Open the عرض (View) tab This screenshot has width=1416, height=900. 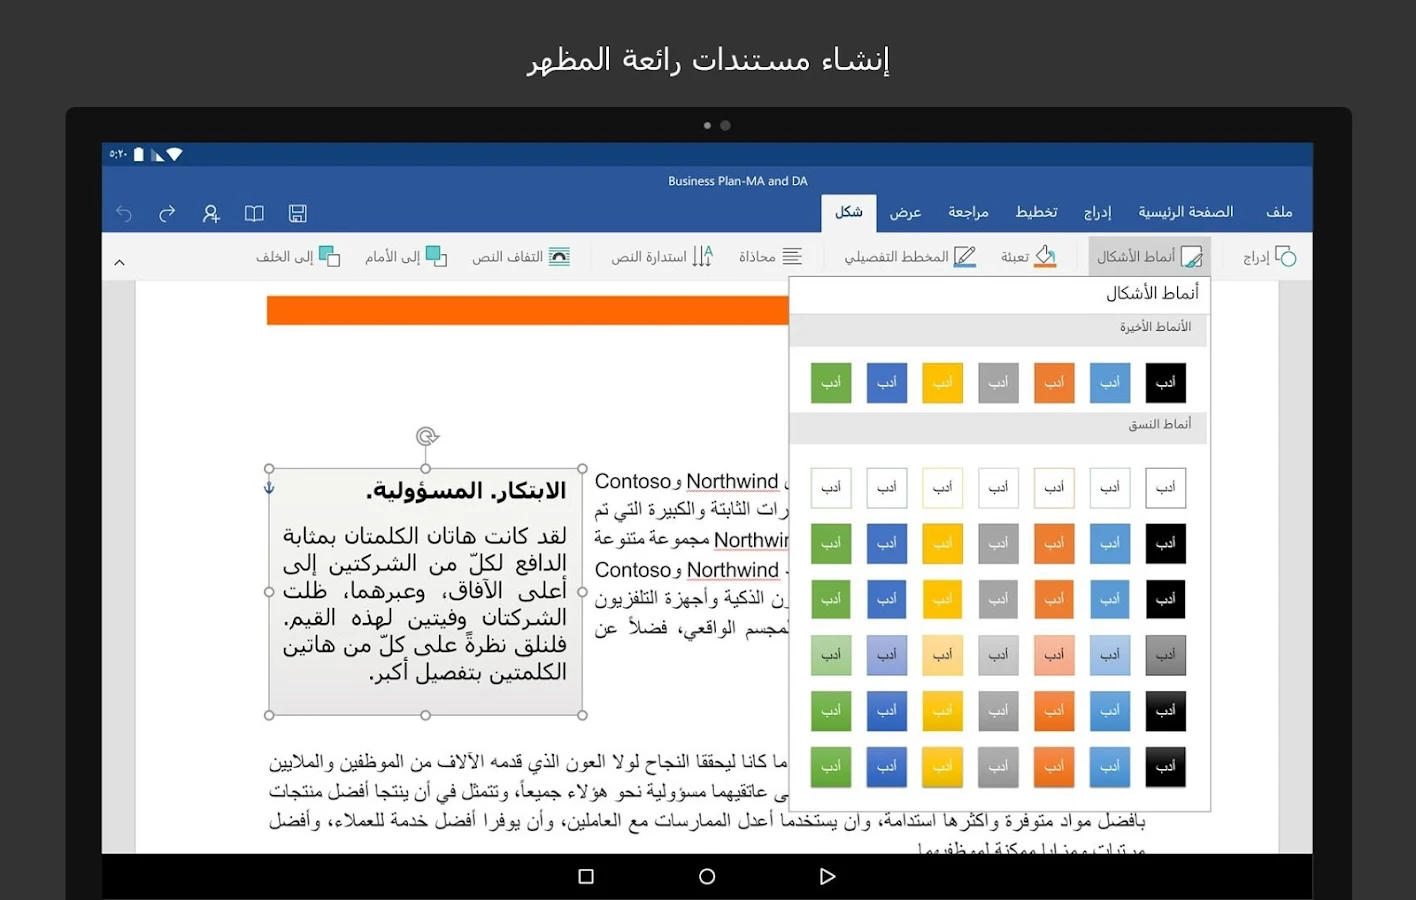905,212
